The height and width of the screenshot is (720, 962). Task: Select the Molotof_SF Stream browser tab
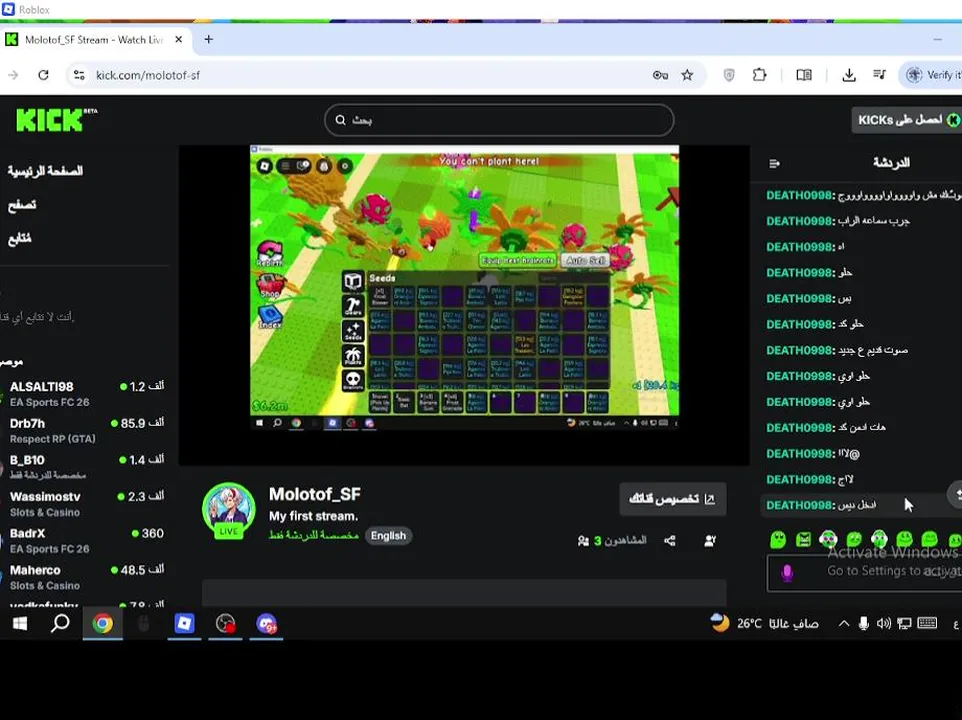[x=95, y=39]
